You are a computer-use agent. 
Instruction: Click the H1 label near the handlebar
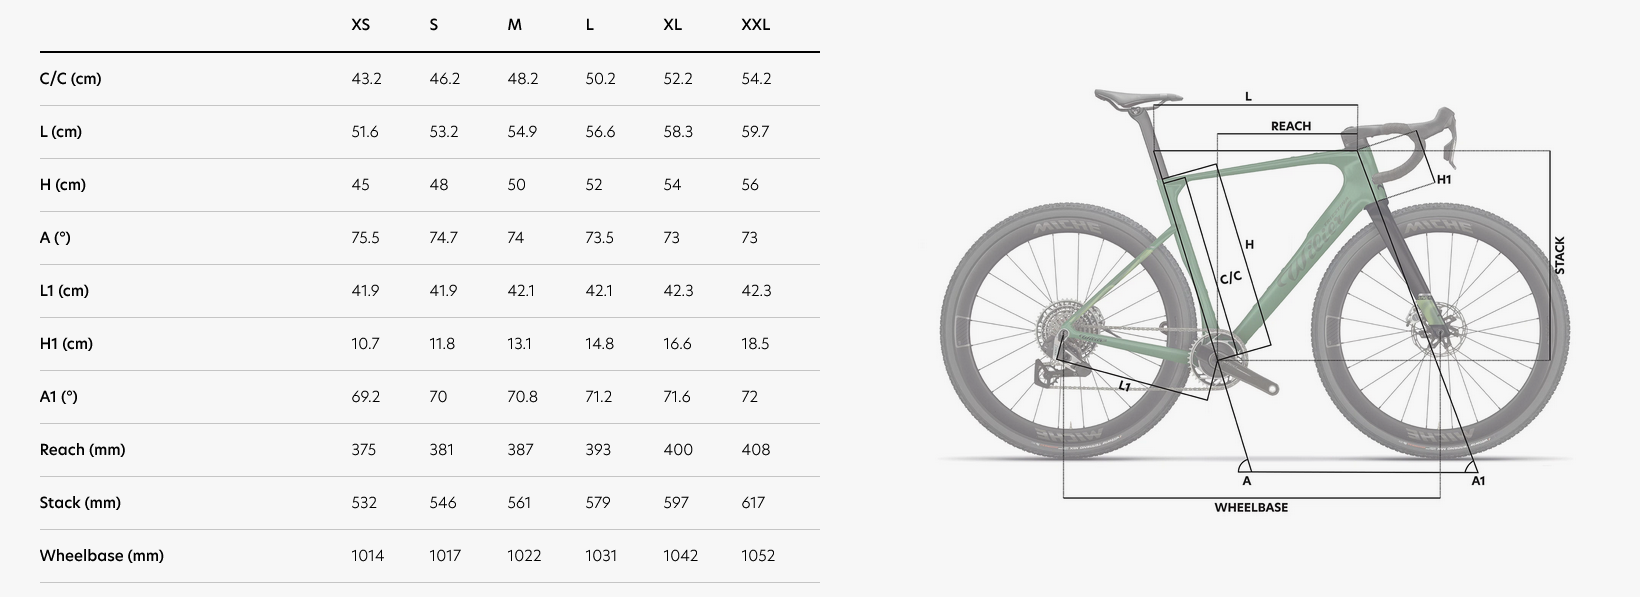(1444, 180)
